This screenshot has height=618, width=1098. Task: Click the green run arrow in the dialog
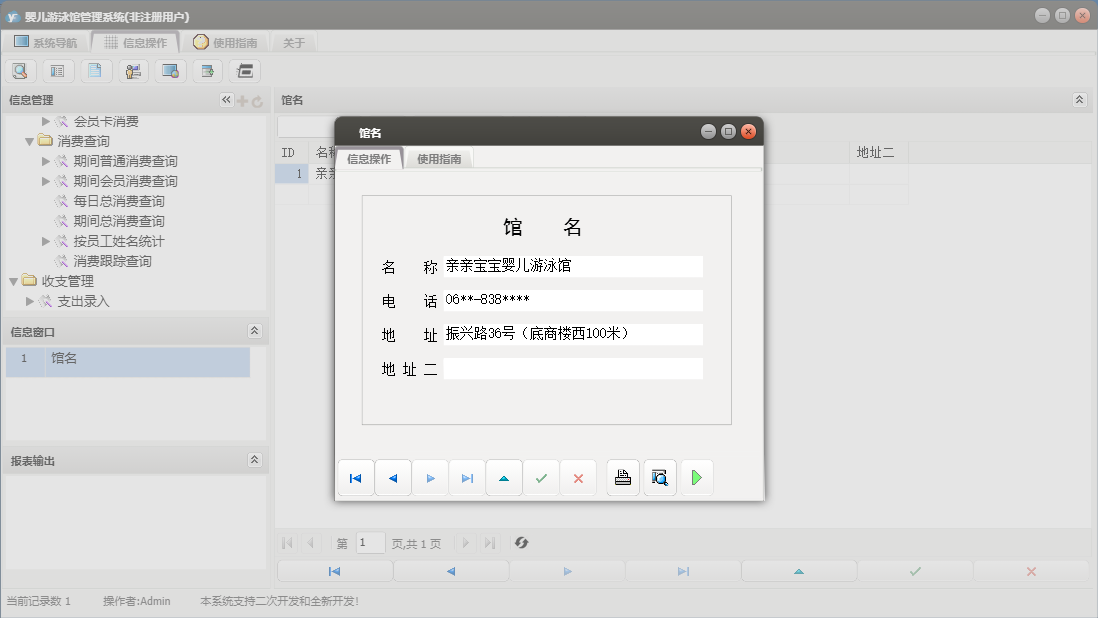697,478
